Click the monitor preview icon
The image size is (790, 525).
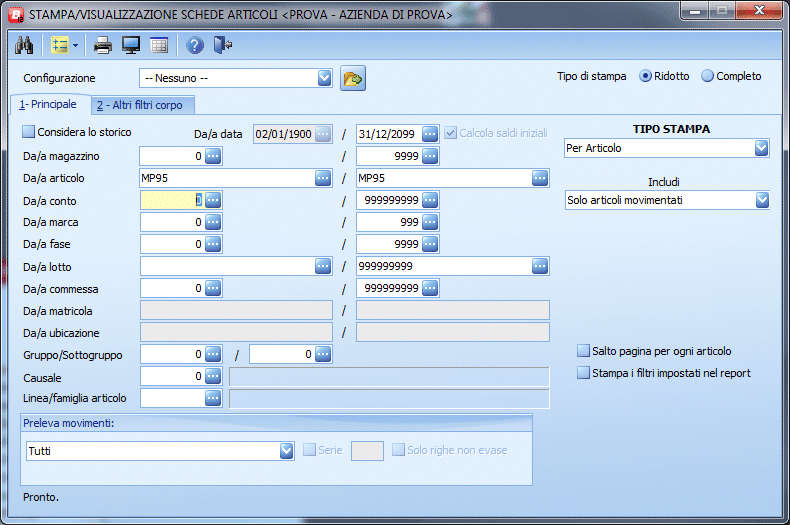[131, 45]
